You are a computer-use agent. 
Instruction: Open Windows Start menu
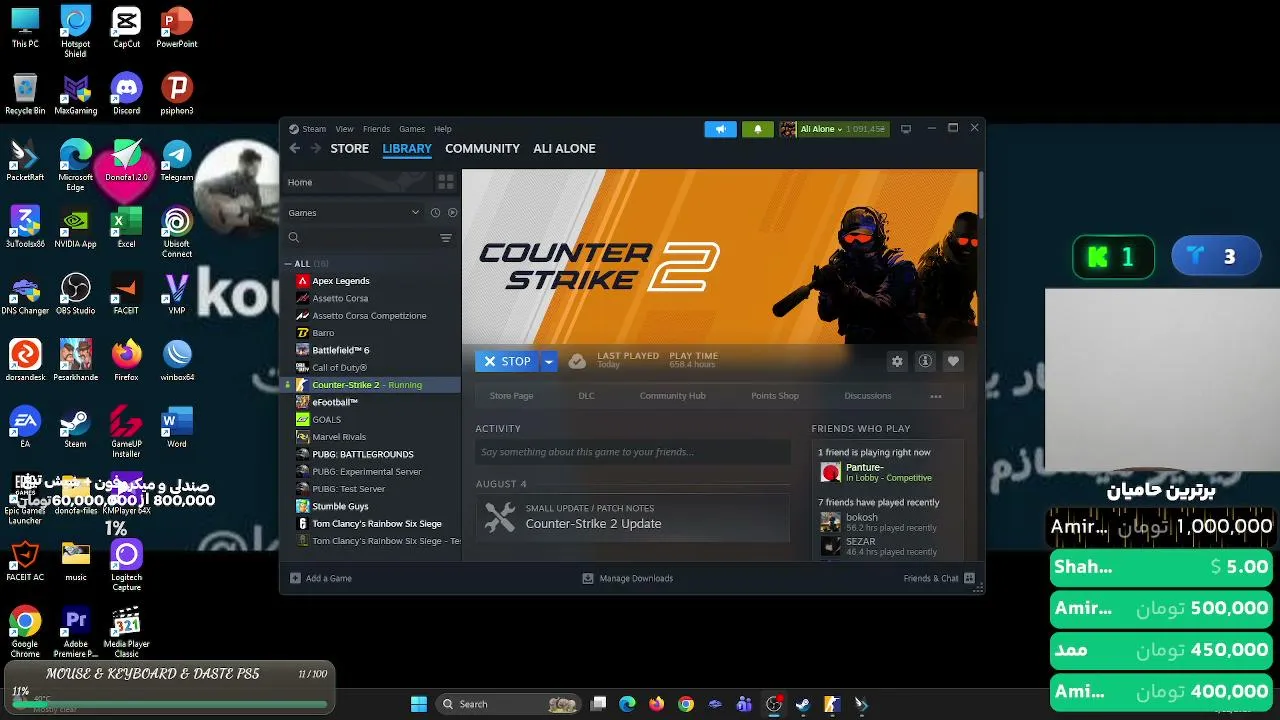coord(419,704)
